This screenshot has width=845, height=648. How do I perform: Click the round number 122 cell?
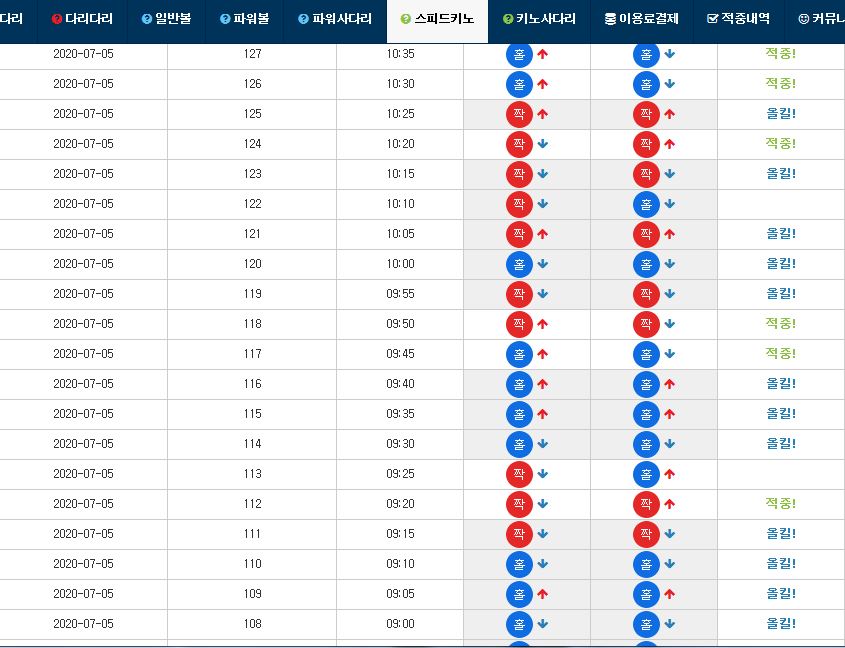click(x=252, y=204)
